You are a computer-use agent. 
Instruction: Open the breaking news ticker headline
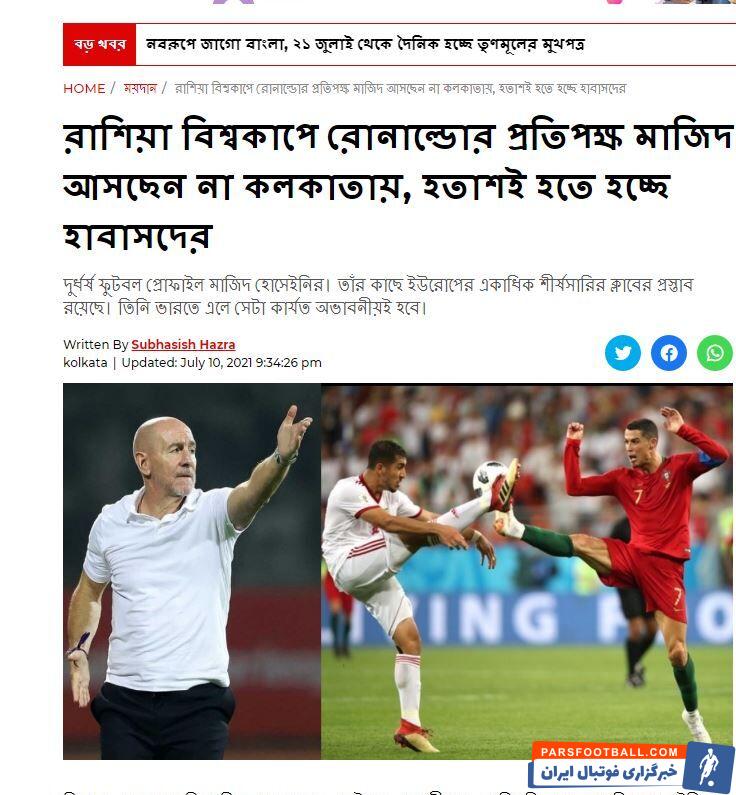click(365, 45)
